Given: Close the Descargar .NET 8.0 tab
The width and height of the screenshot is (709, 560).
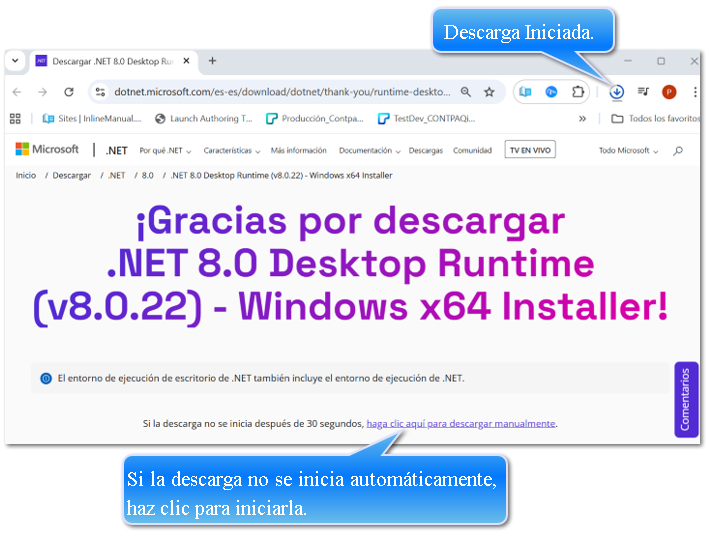Looking at the screenshot, I should pos(186,61).
